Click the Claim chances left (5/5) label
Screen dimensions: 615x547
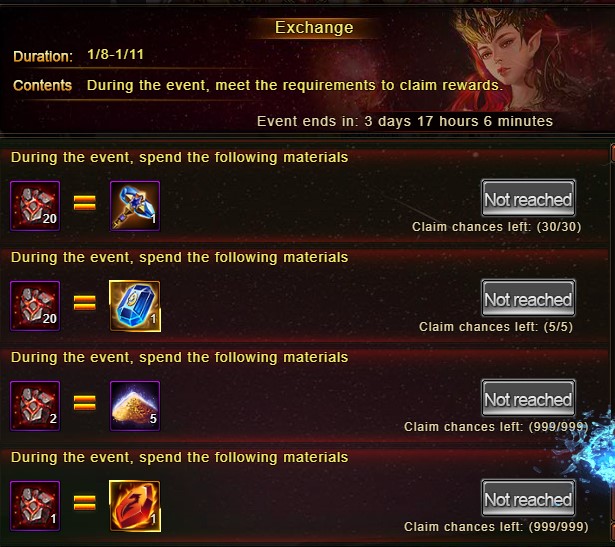tap(496, 327)
